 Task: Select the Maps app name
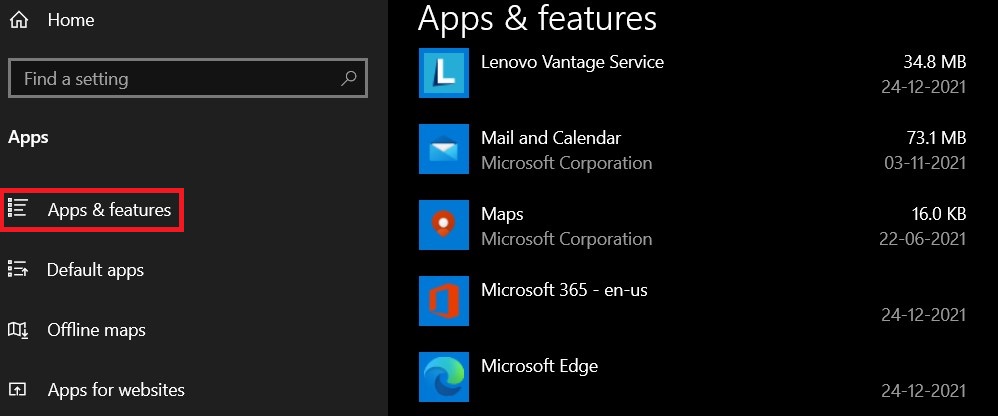[502, 214]
